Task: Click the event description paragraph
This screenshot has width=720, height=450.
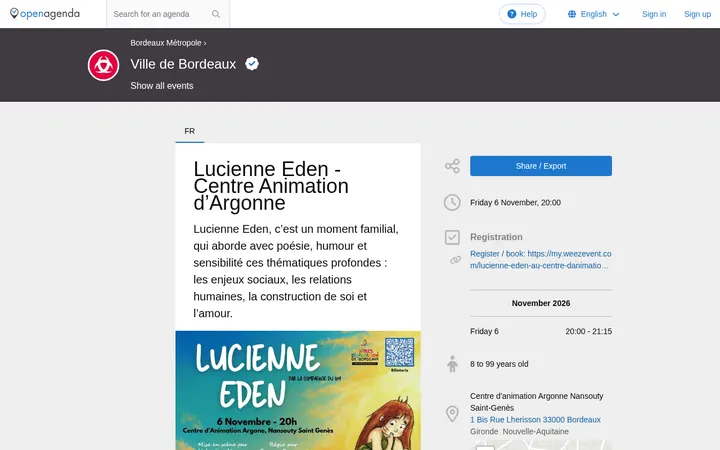Action: [x=296, y=271]
